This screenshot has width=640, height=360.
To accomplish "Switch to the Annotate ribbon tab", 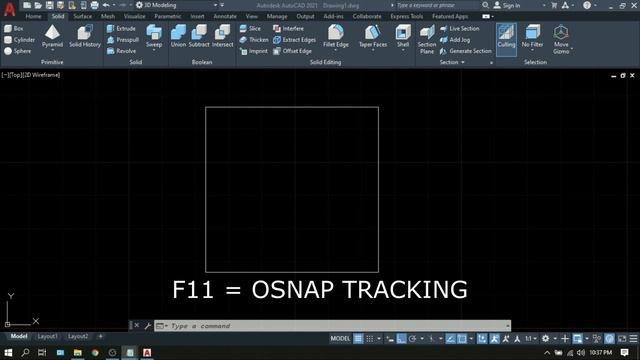I will 225,16.
